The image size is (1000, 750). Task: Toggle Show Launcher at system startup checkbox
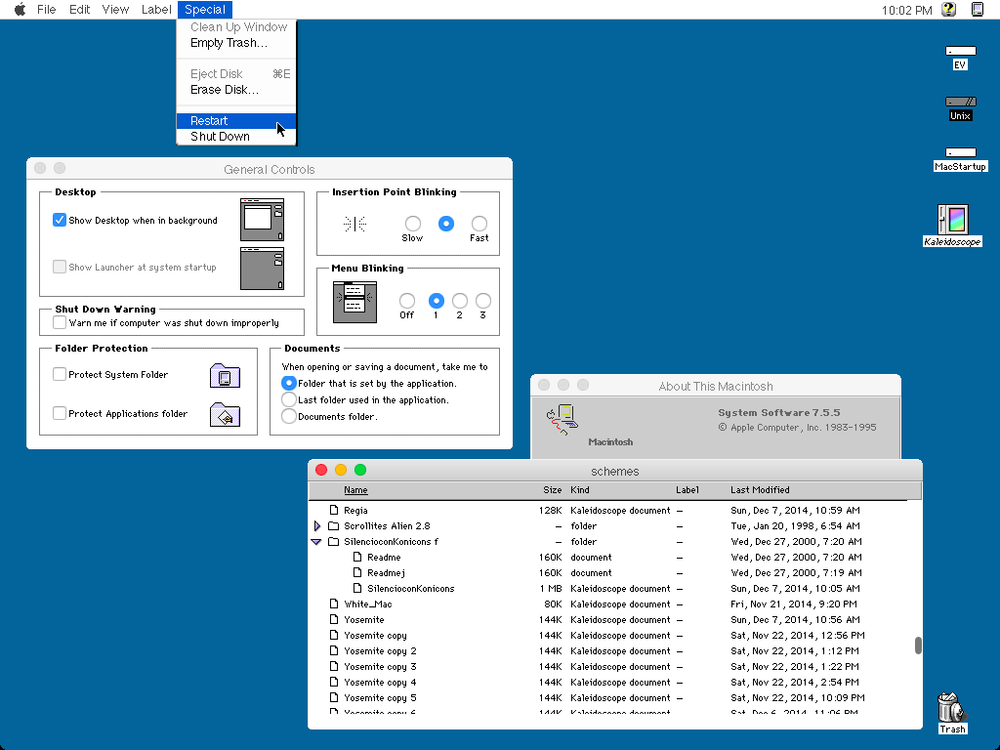pos(59,267)
